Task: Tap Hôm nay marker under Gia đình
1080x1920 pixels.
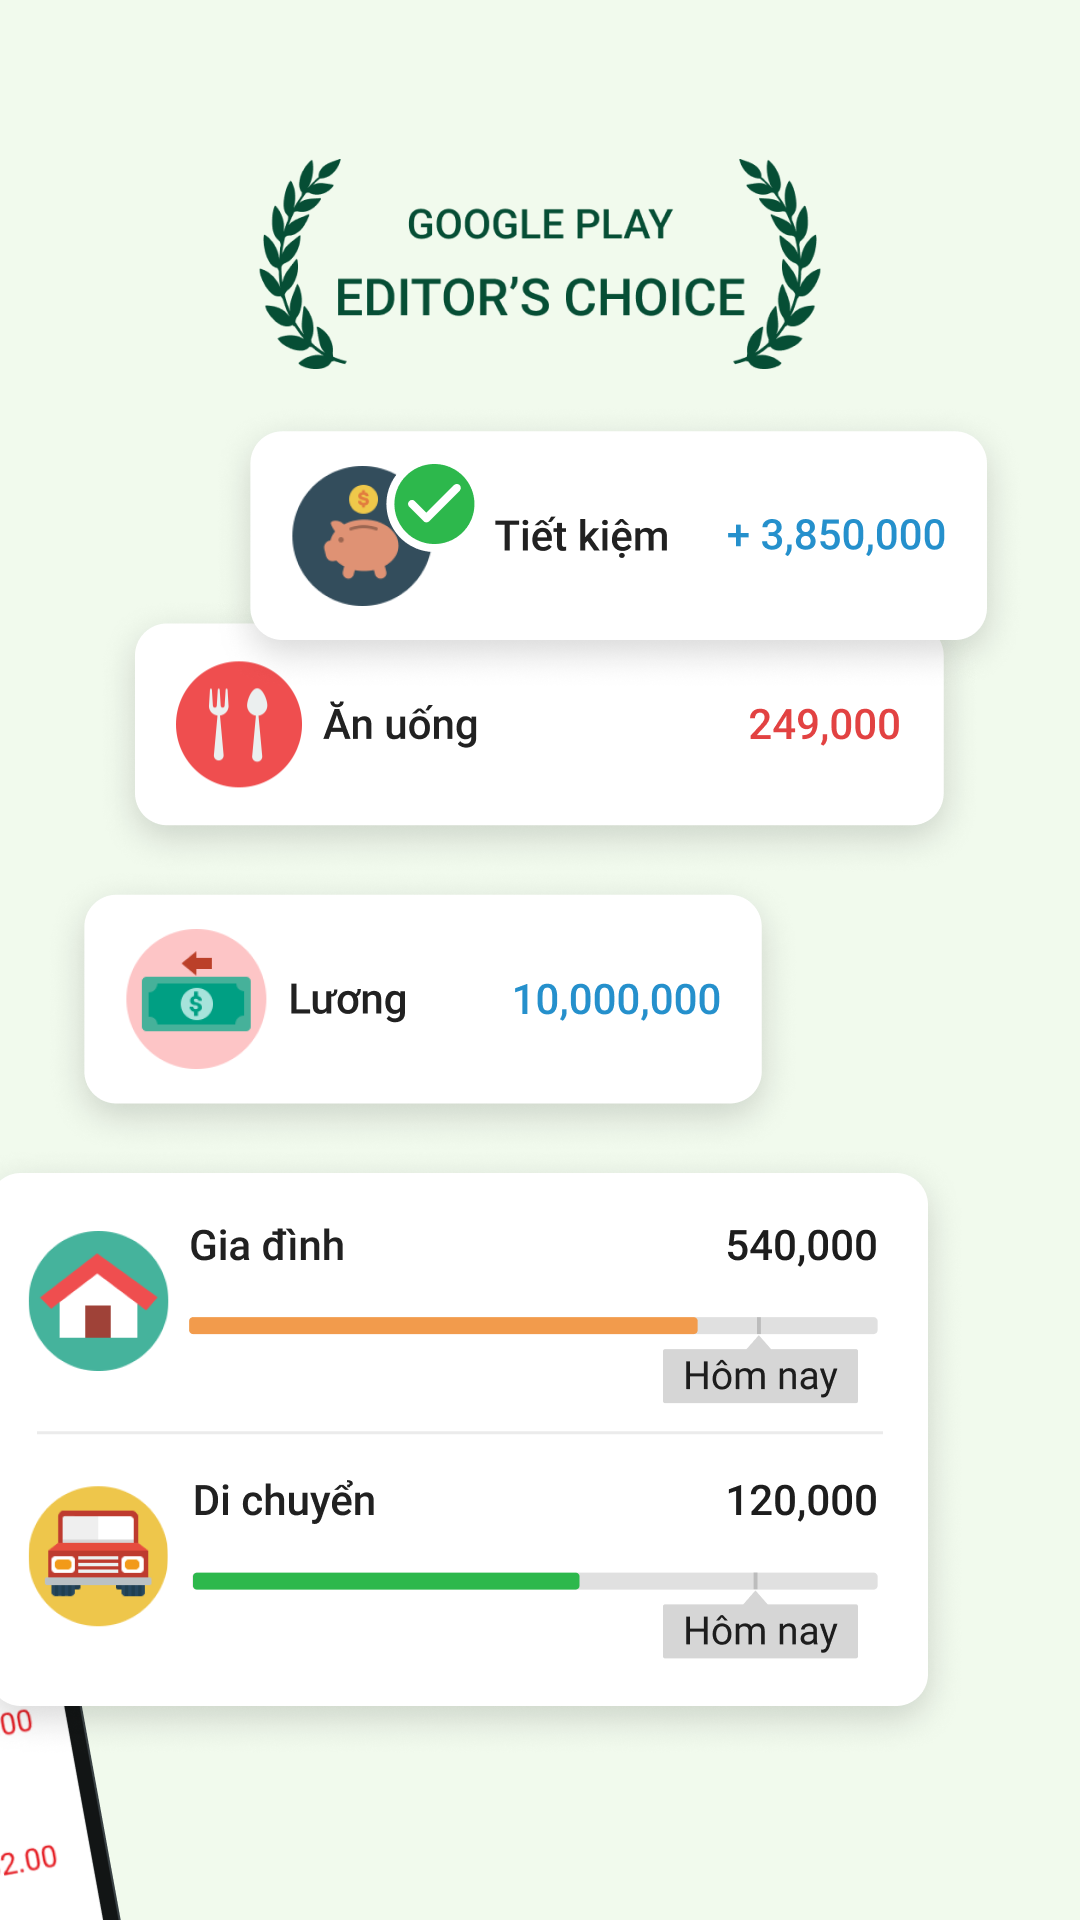Action: [760, 1376]
